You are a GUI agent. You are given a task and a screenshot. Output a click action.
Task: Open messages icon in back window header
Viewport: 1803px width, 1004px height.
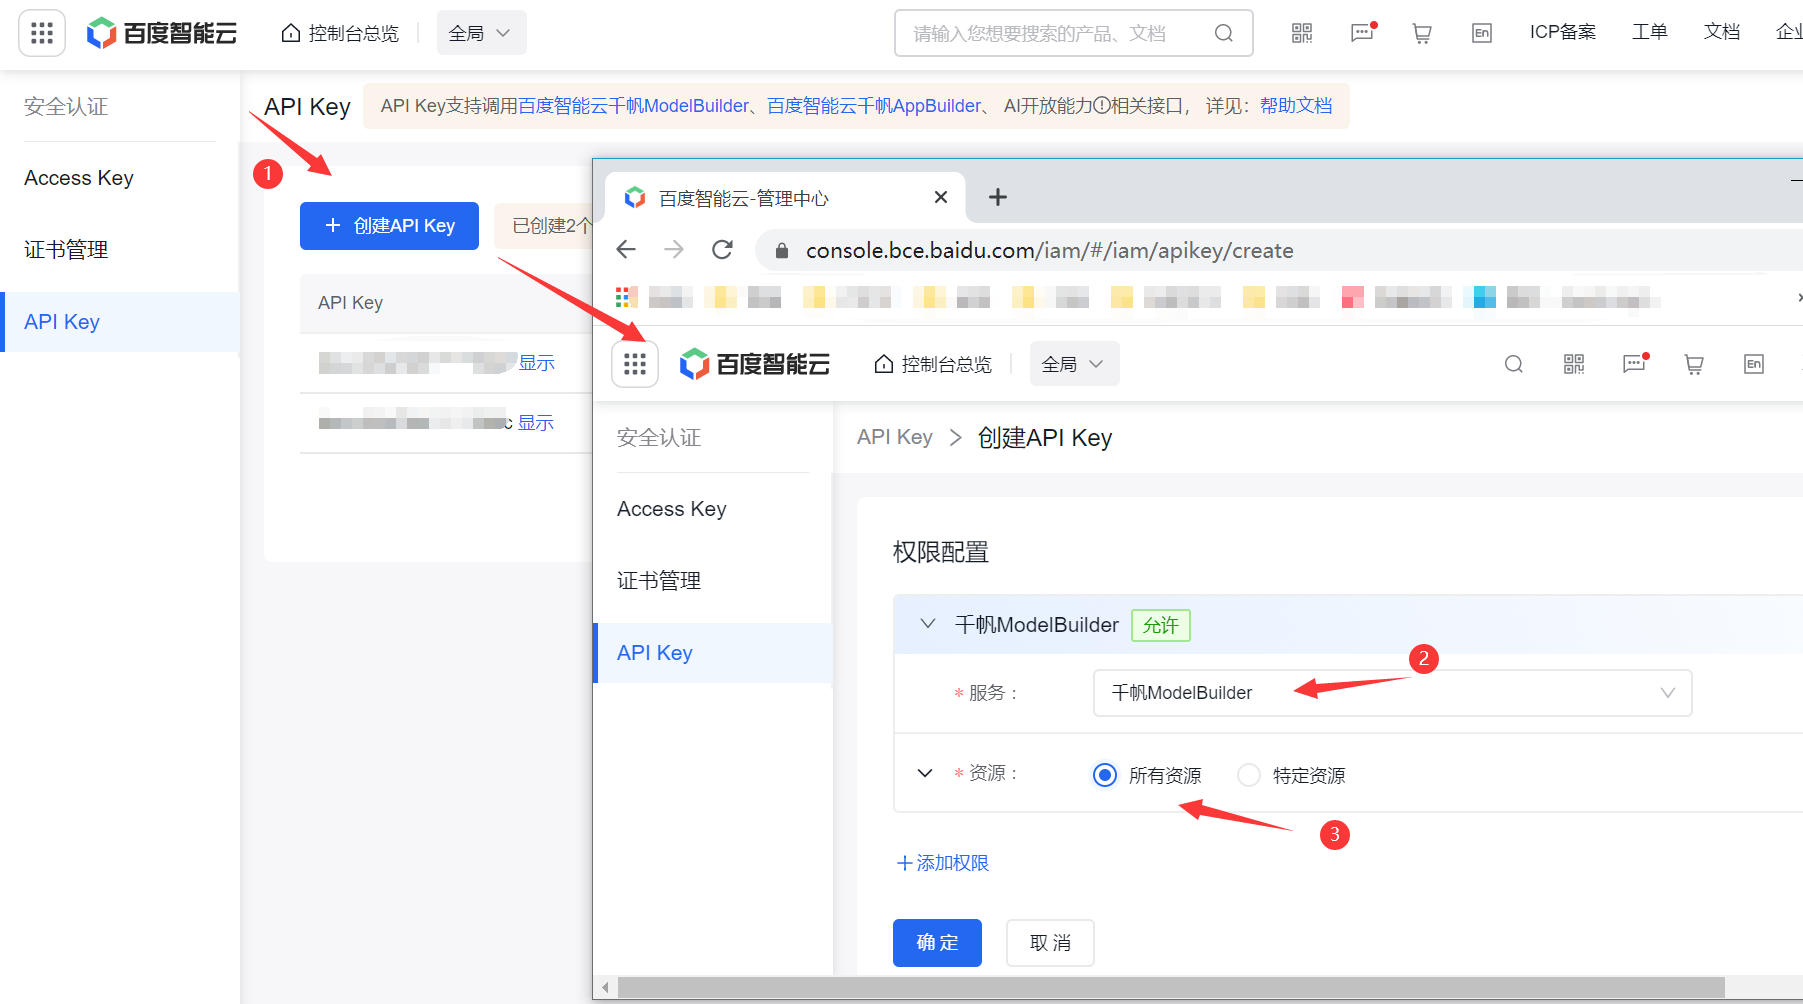coord(1363,33)
